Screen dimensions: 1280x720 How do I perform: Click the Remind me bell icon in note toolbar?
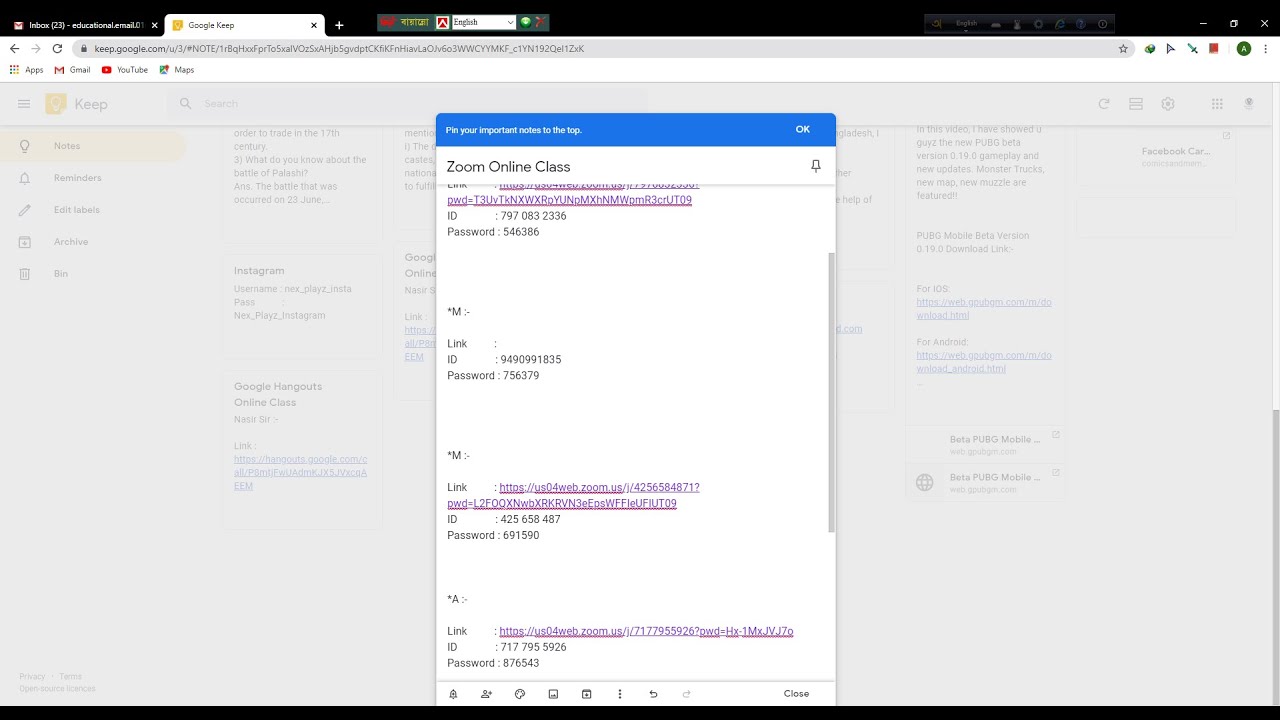[453, 694]
